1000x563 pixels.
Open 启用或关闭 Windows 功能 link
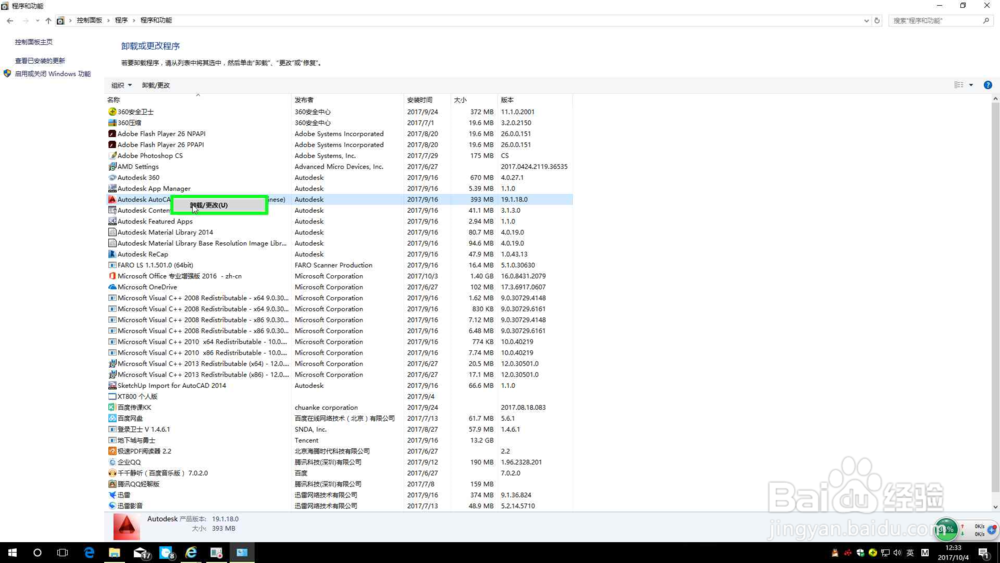click(x=53, y=74)
